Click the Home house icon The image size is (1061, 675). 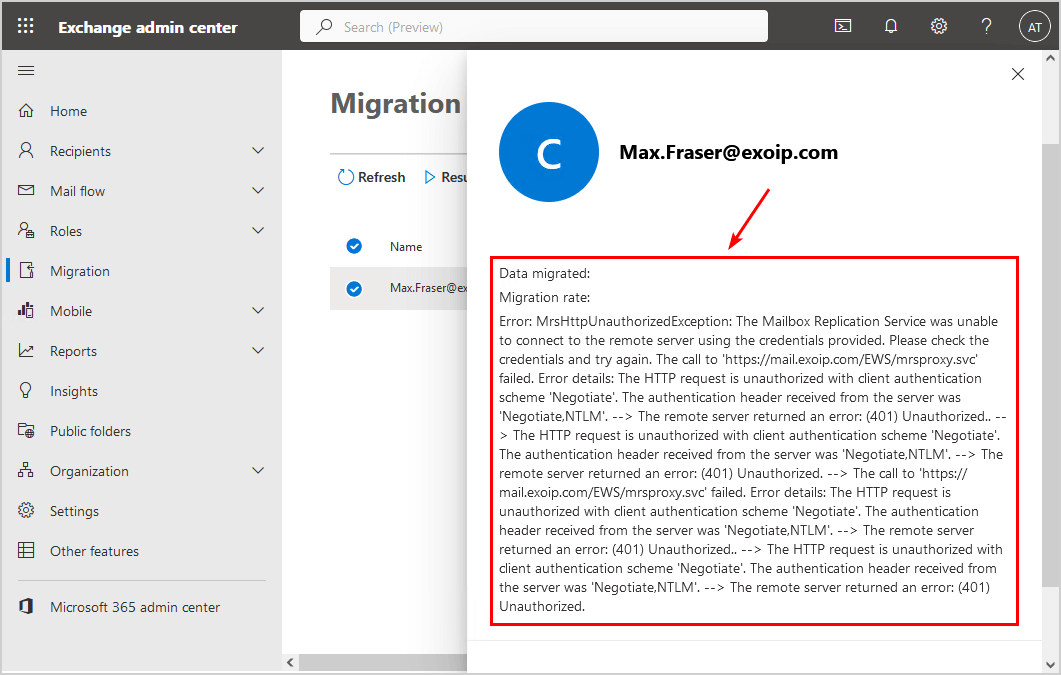tap(26, 110)
